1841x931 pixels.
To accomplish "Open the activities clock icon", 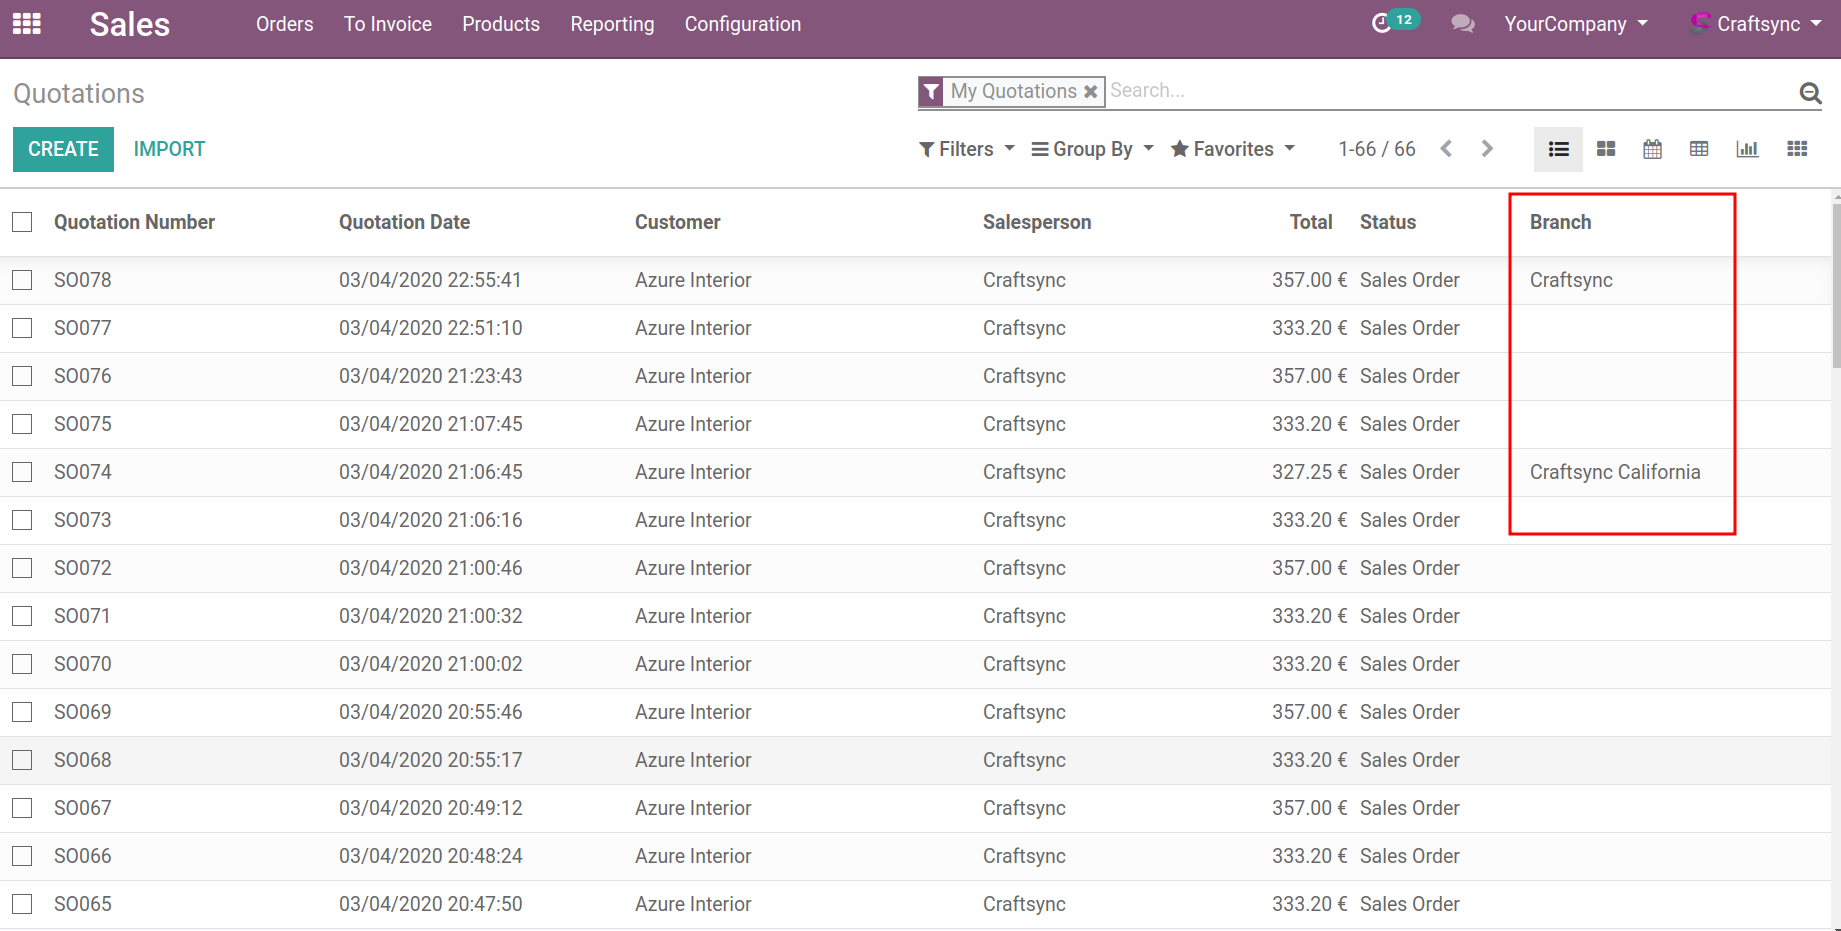I will (x=1381, y=23).
